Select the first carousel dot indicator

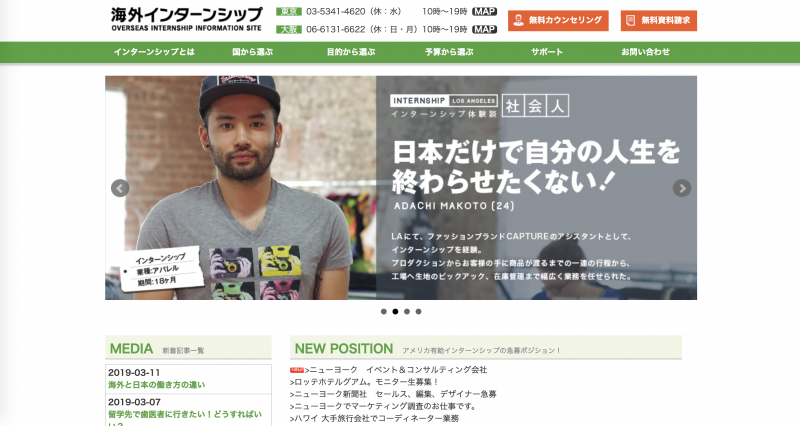pos(384,311)
